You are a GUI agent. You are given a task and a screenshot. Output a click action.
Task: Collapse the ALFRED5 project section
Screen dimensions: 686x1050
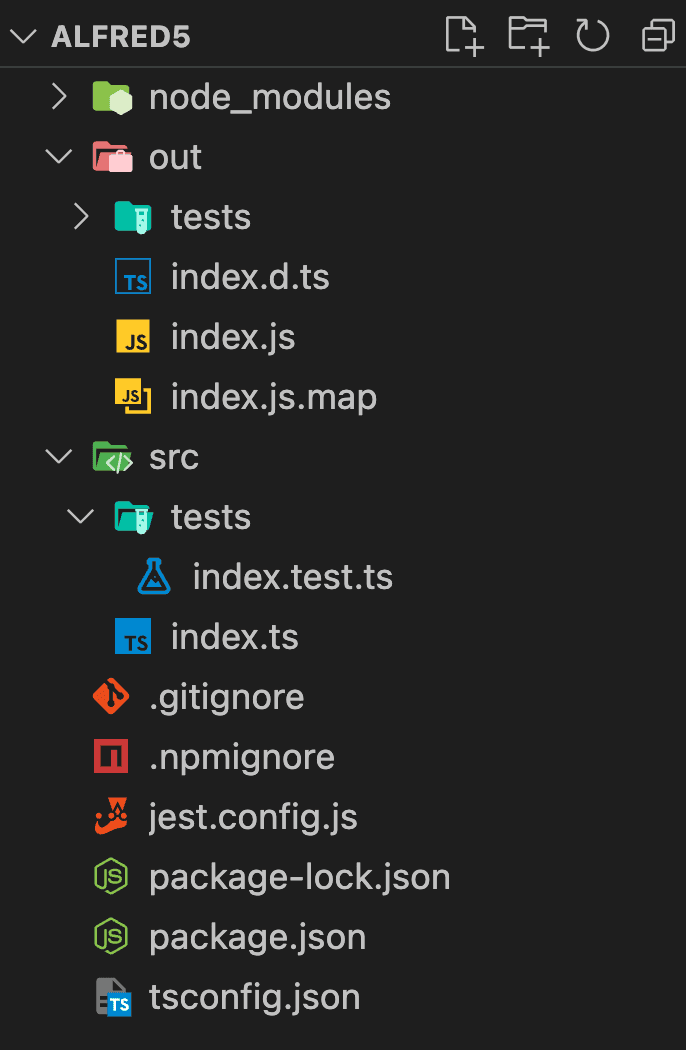click(x=22, y=37)
